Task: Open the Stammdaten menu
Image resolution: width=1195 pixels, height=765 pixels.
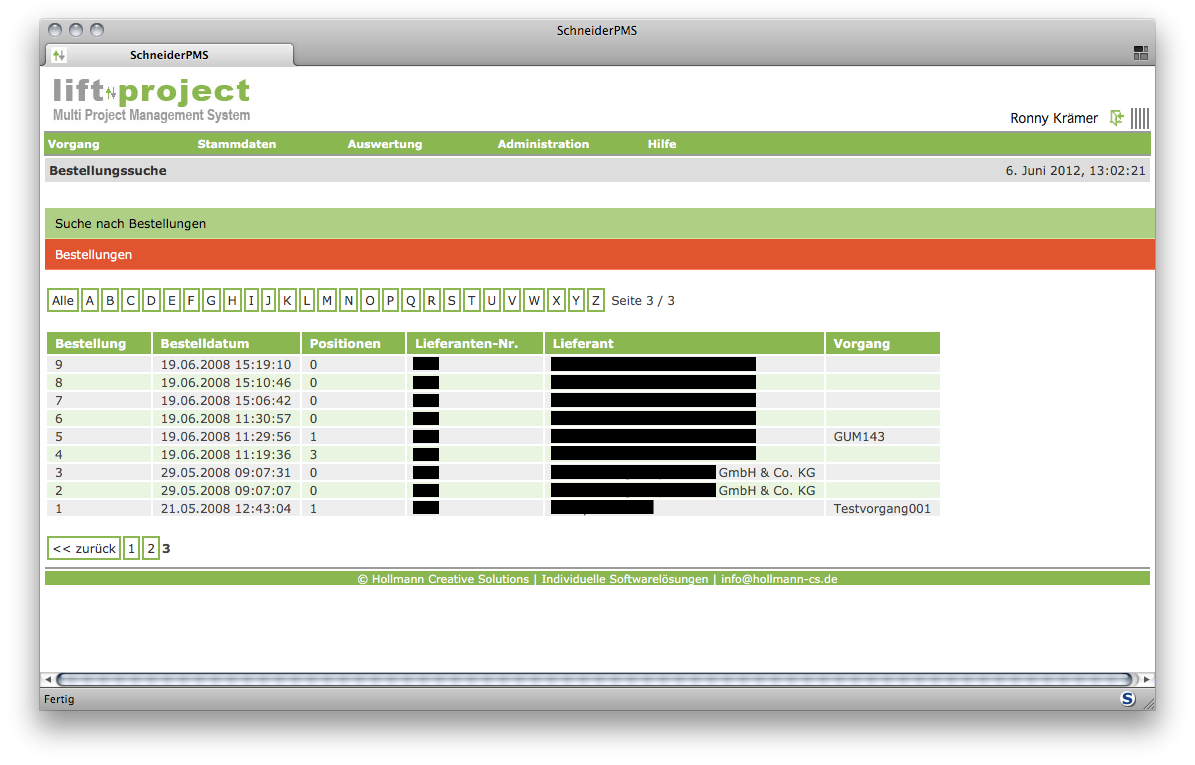Action: click(x=236, y=144)
